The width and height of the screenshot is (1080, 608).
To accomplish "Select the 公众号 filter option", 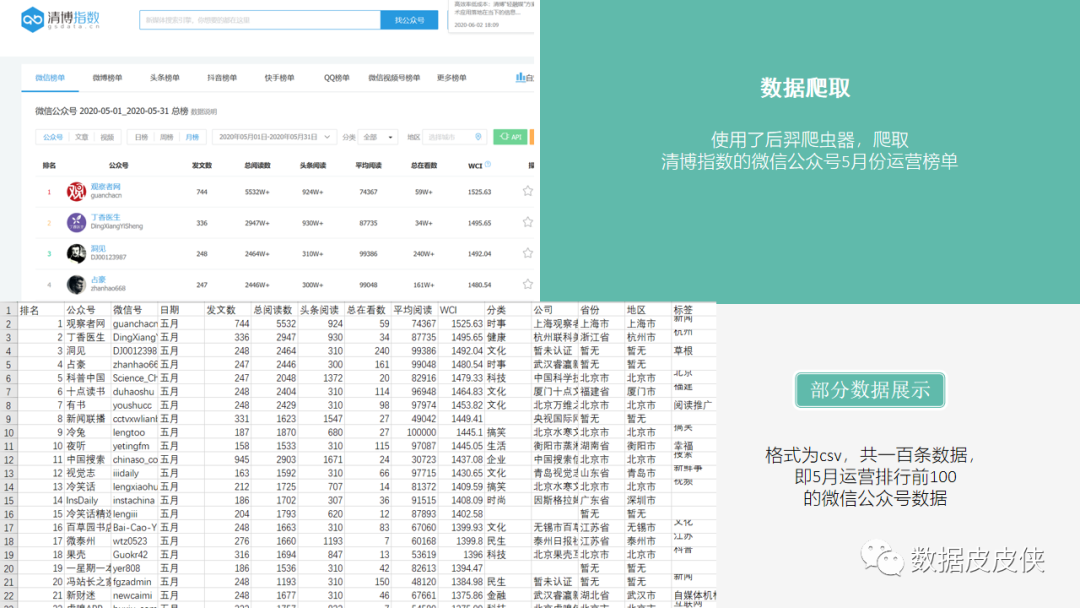I will click(x=53, y=137).
